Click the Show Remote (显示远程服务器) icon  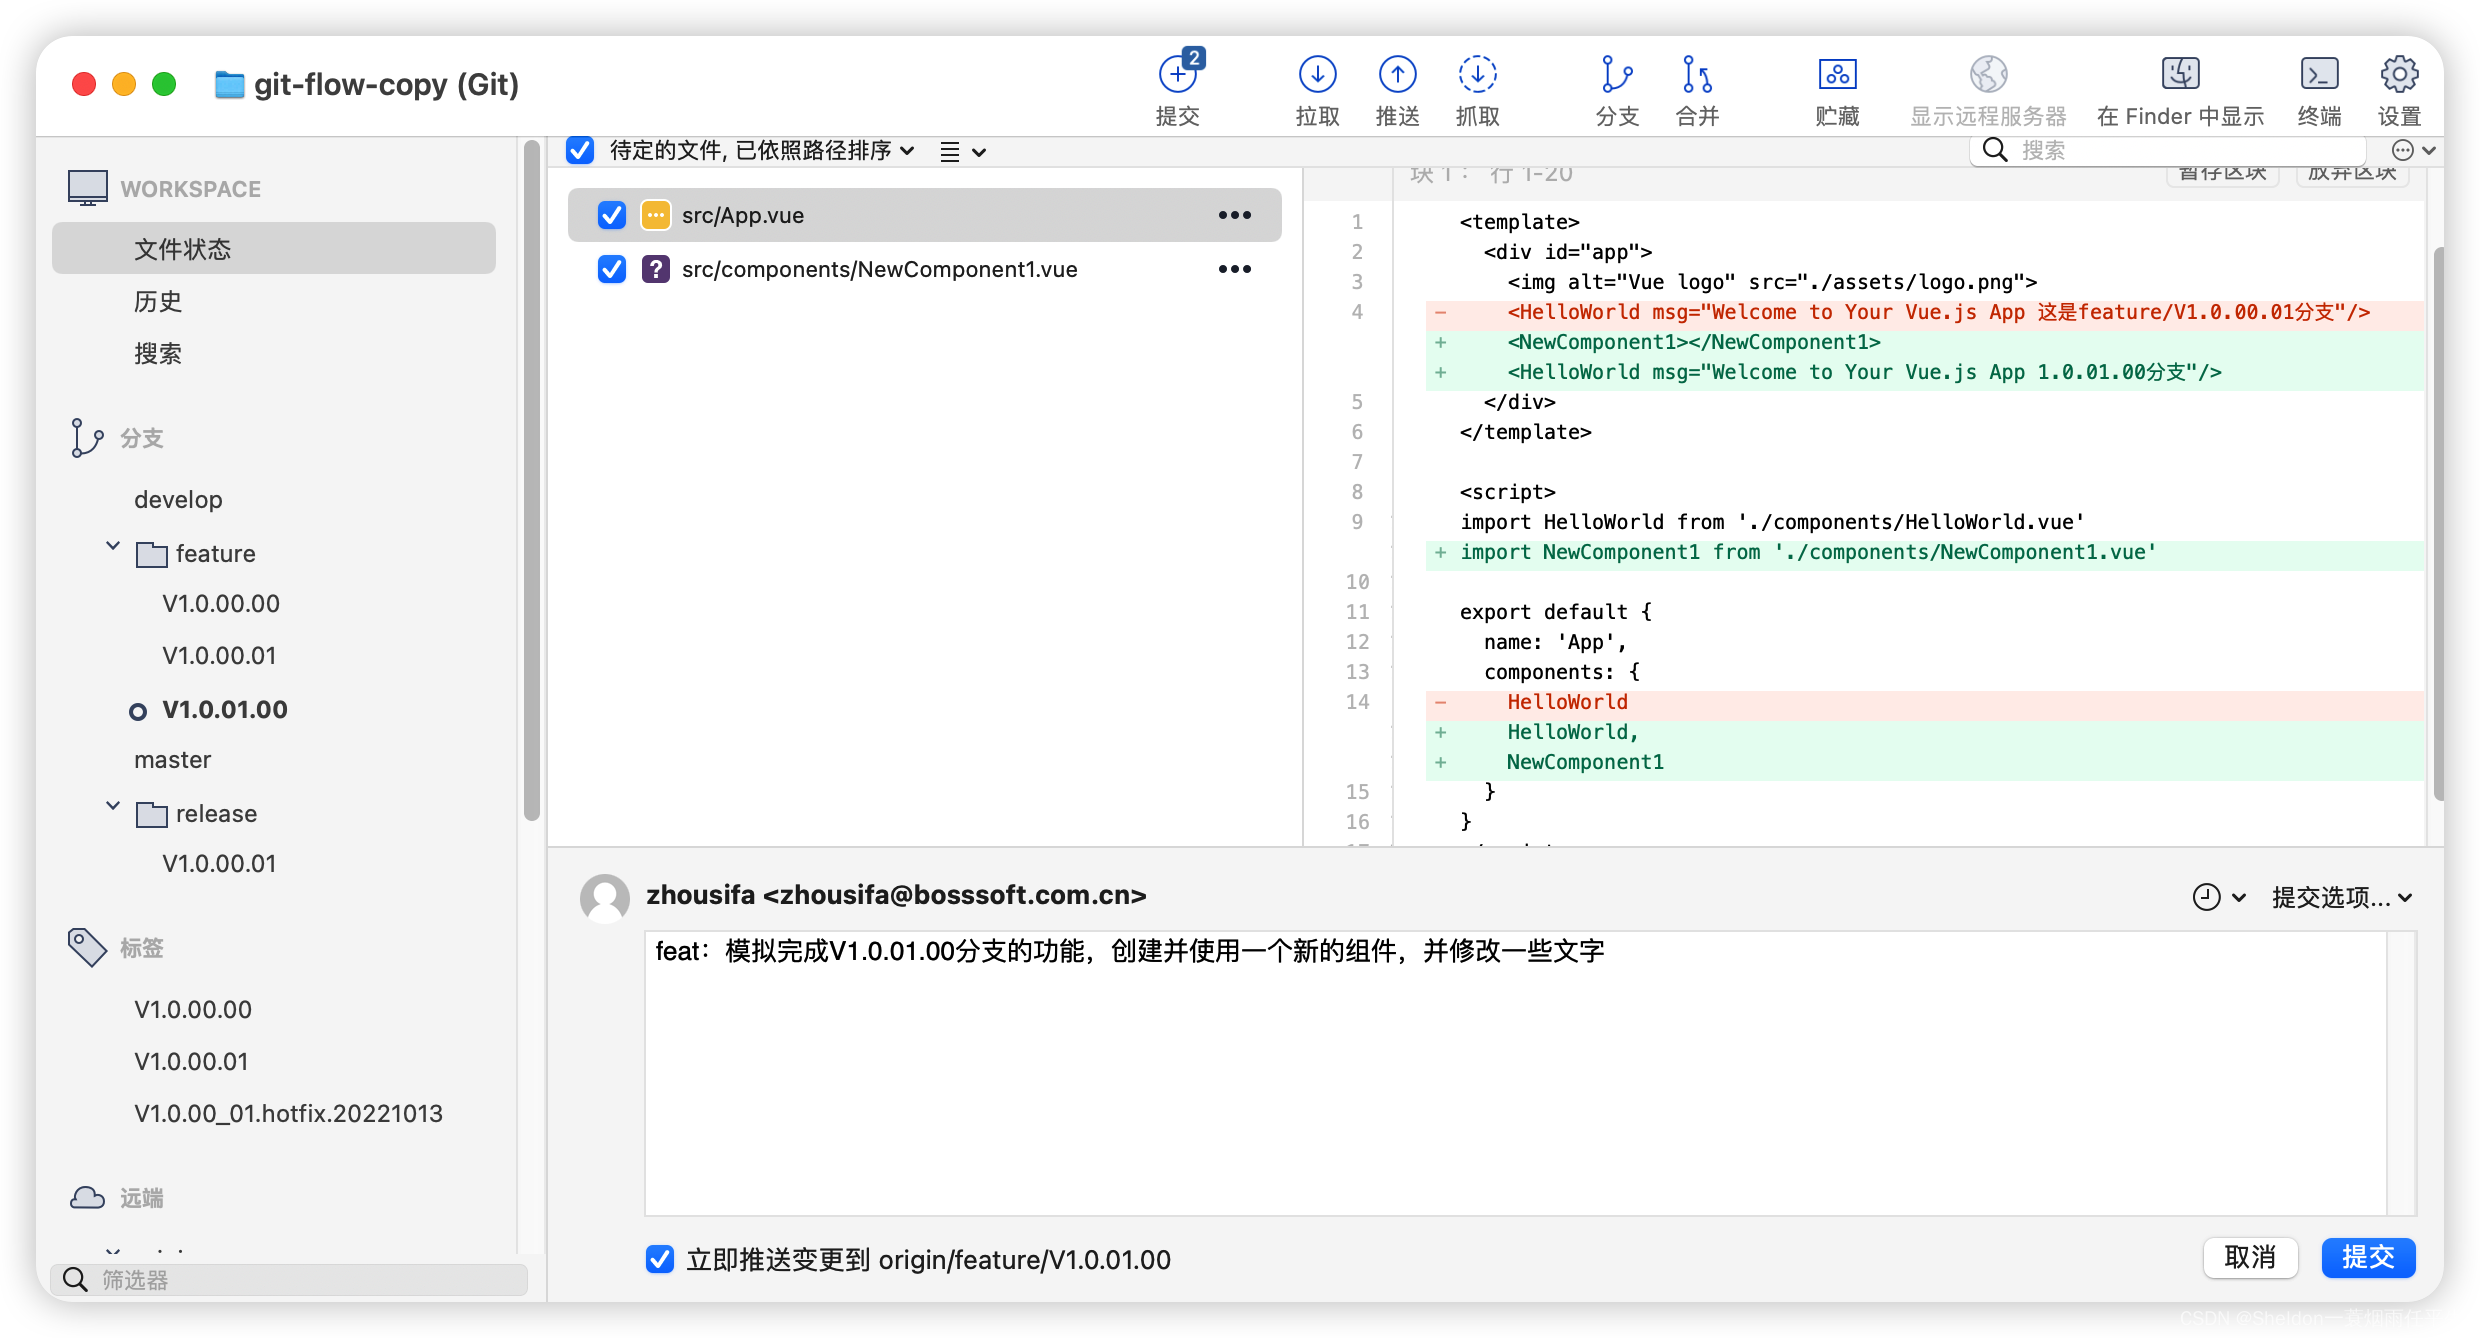click(x=1988, y=74)
